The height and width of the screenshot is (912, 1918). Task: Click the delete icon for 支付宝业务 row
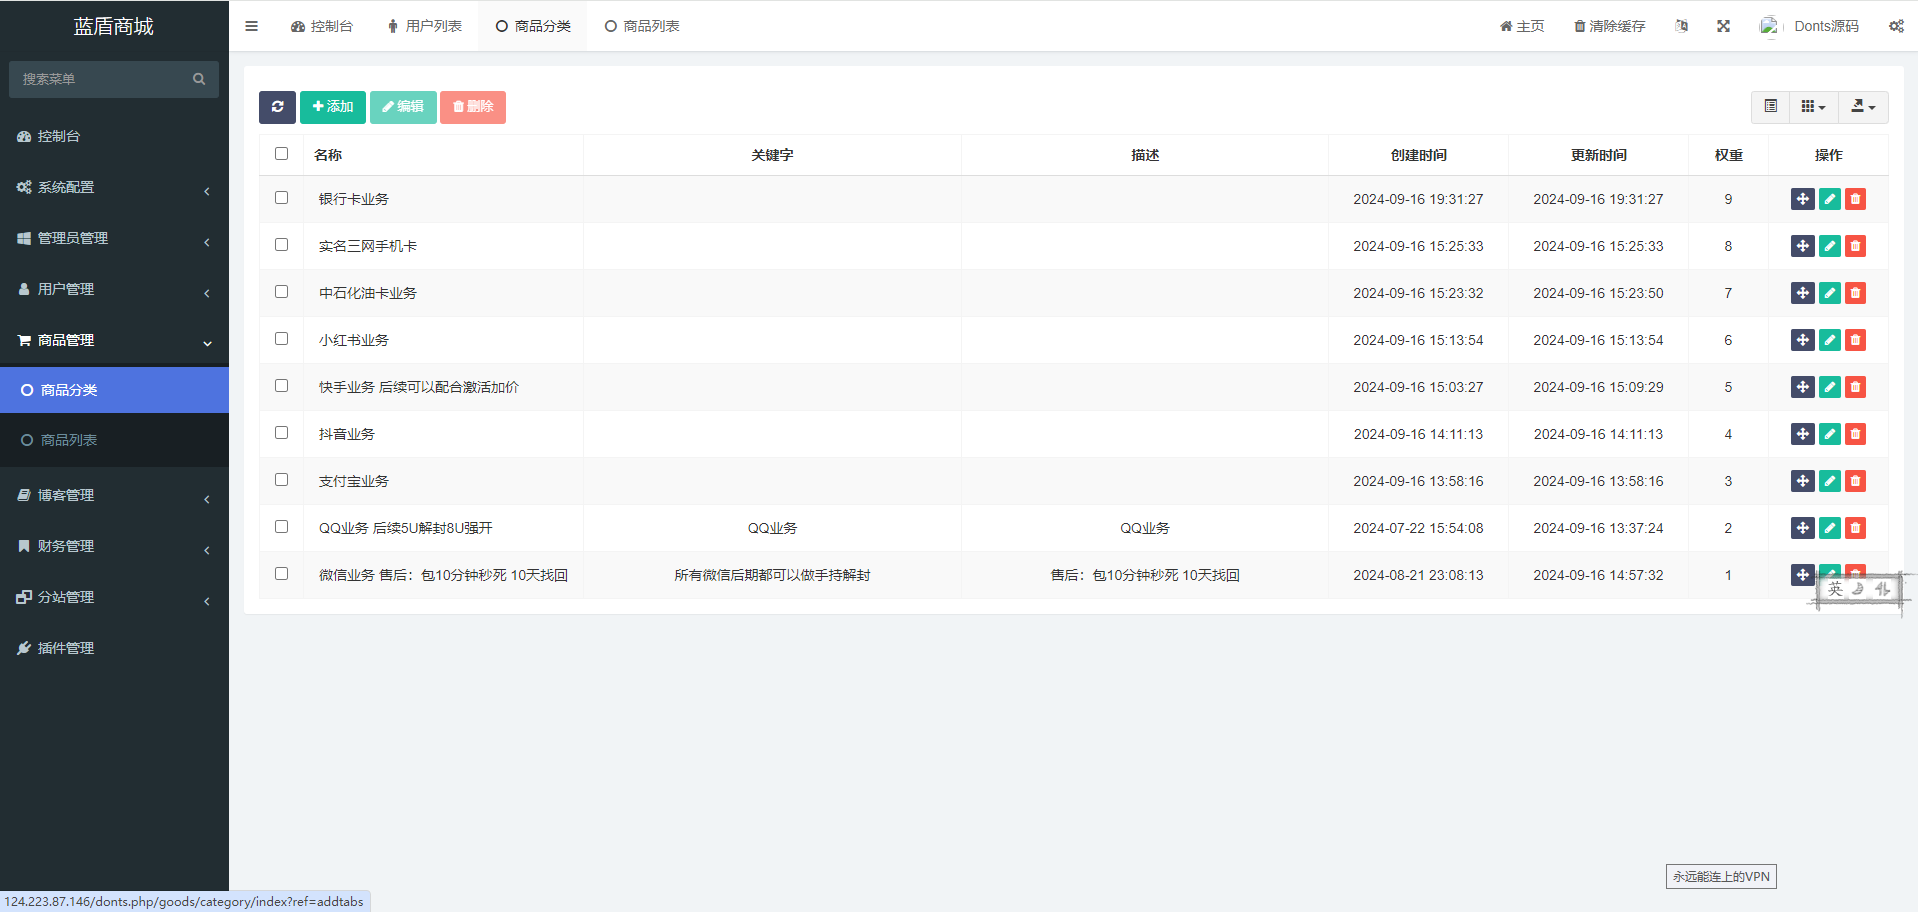1856,481
